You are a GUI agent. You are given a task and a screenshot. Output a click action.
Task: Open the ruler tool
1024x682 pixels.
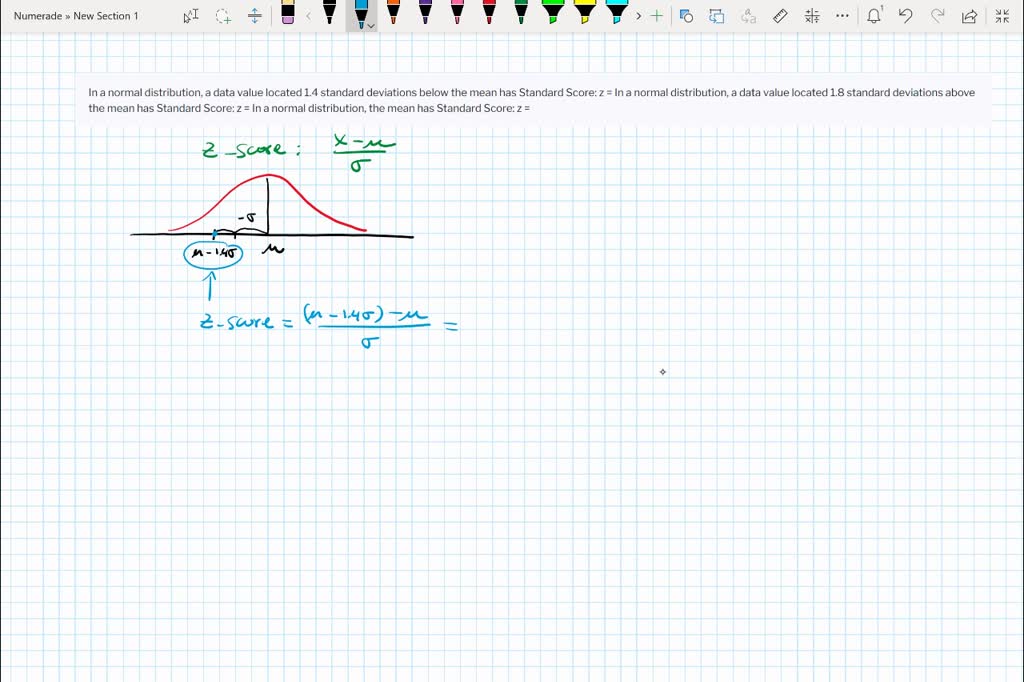[x=781, y=16]
